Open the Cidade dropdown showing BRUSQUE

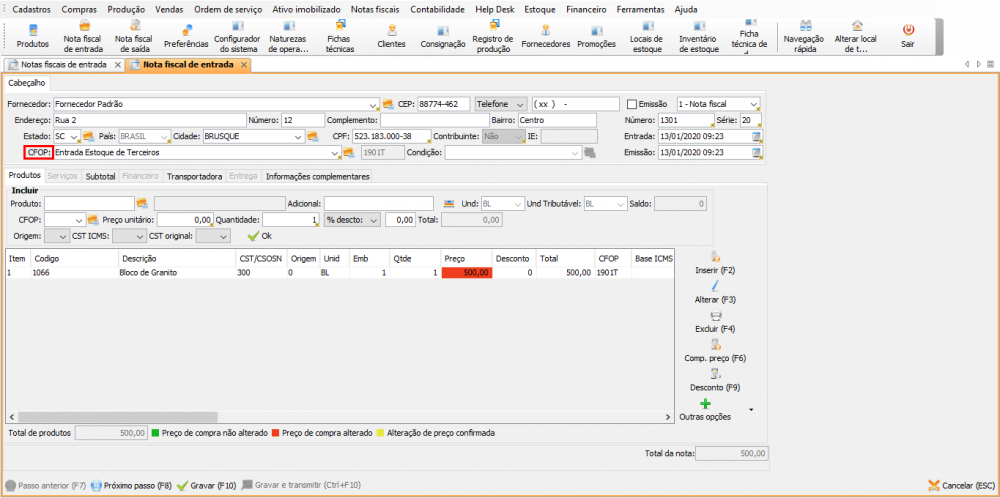[x=297, y=136]
